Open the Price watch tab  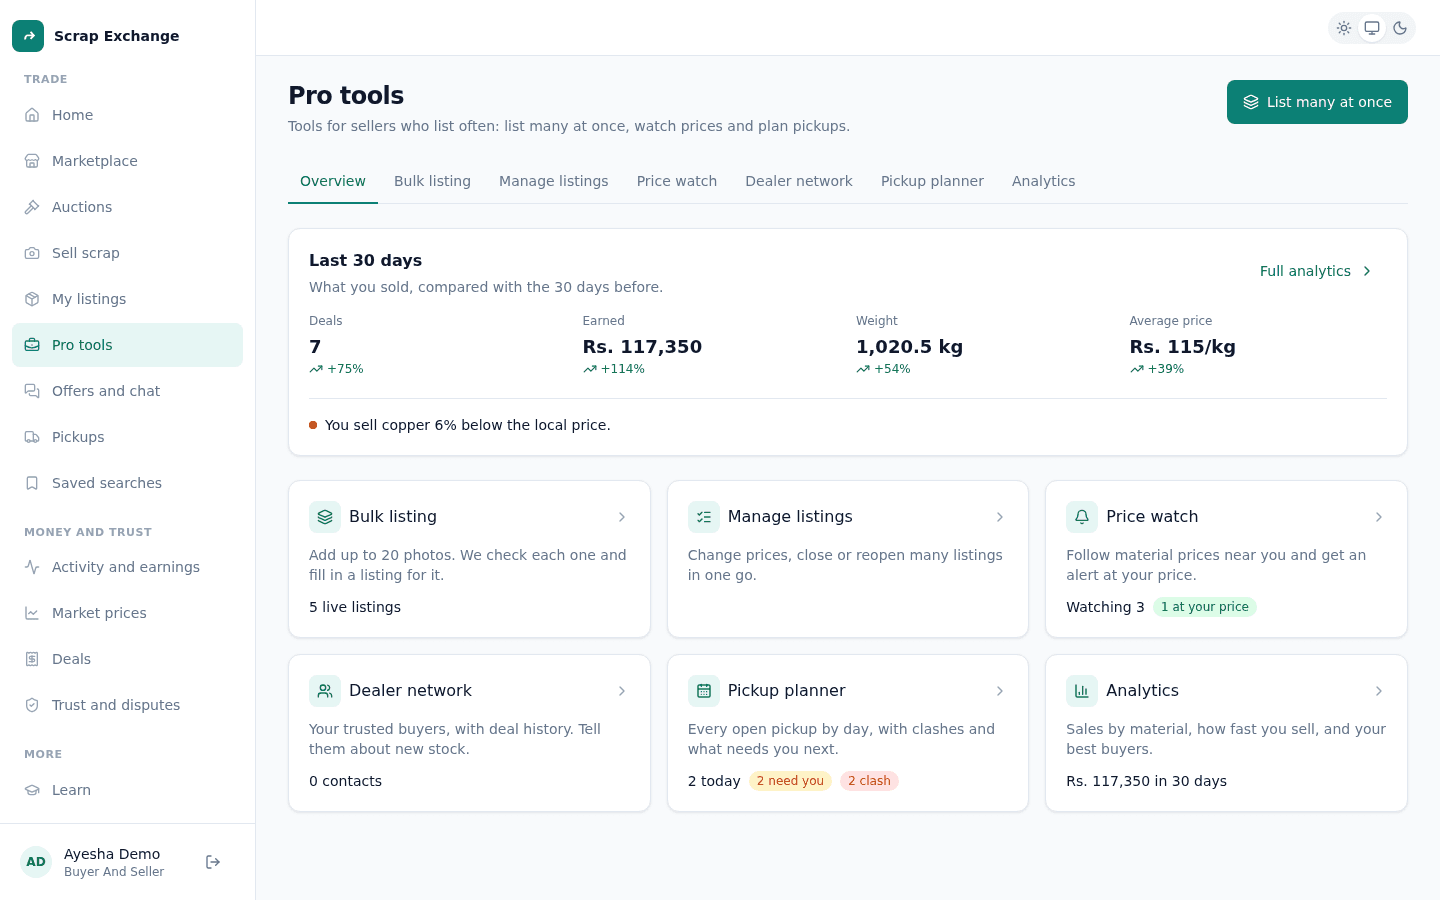click(677, 181)
